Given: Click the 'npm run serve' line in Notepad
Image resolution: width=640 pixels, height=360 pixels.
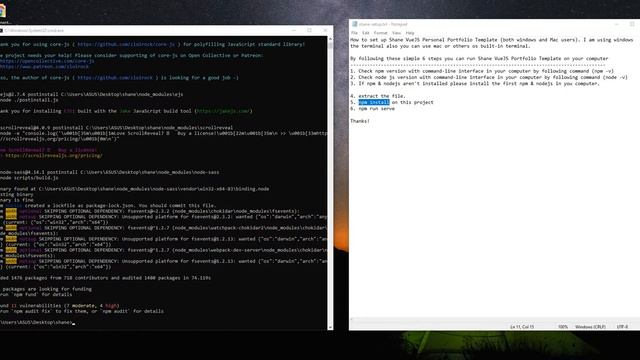Looking at the screenshot, I should [376, 109].
